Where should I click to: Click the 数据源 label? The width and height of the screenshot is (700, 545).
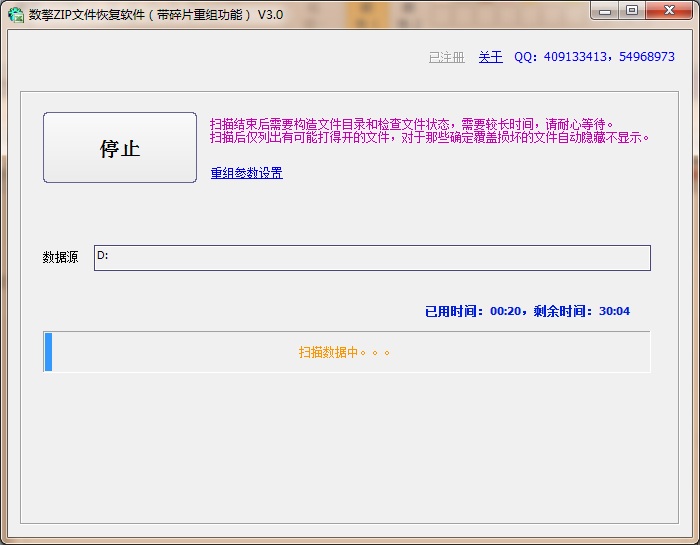(60, 257)
